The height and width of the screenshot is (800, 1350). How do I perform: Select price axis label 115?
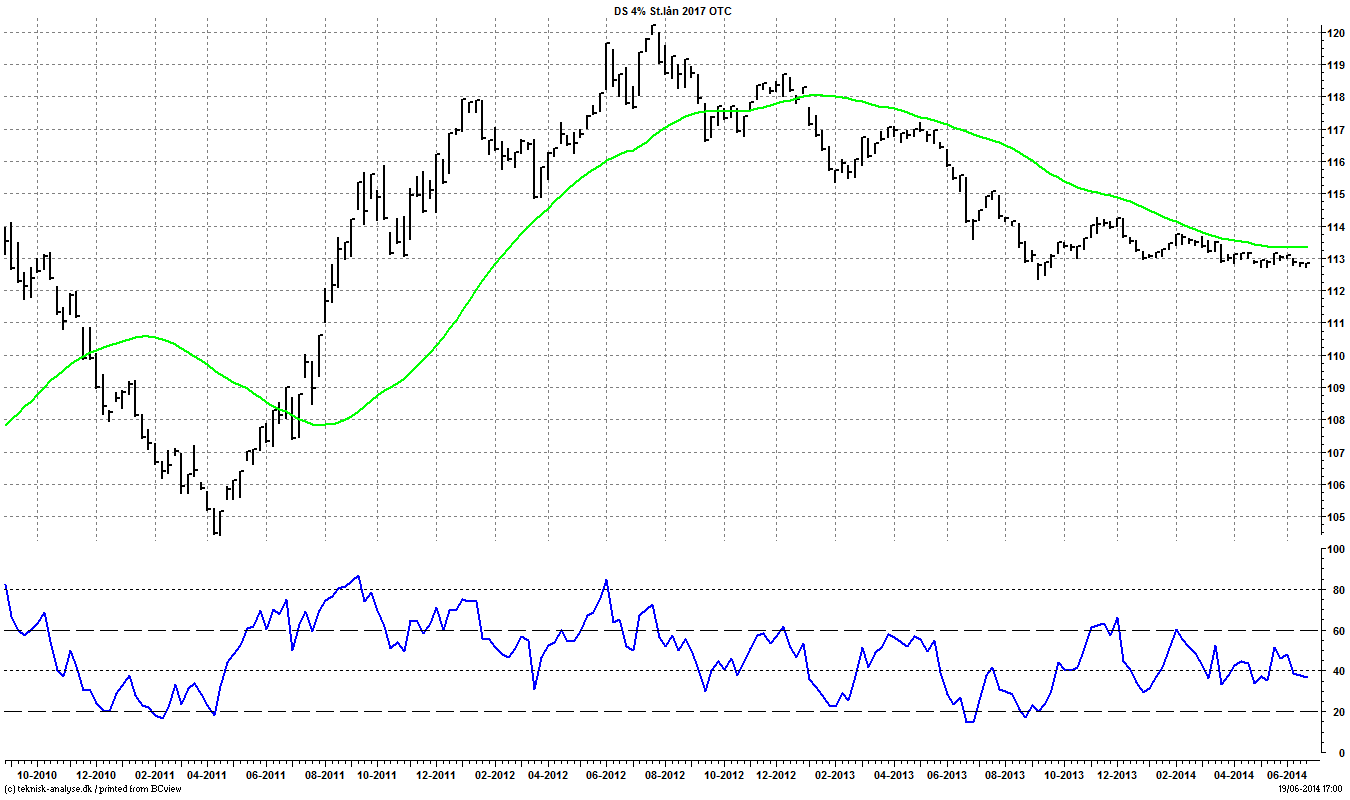tap(1334, 194)
